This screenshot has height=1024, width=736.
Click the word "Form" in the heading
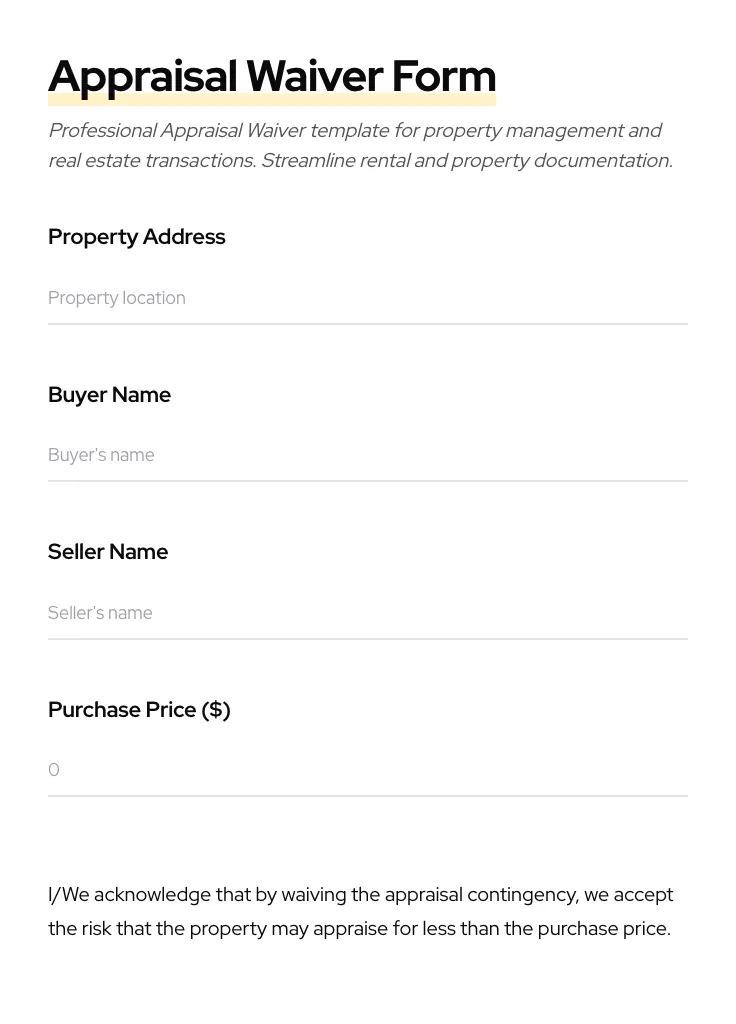(443, 77)
